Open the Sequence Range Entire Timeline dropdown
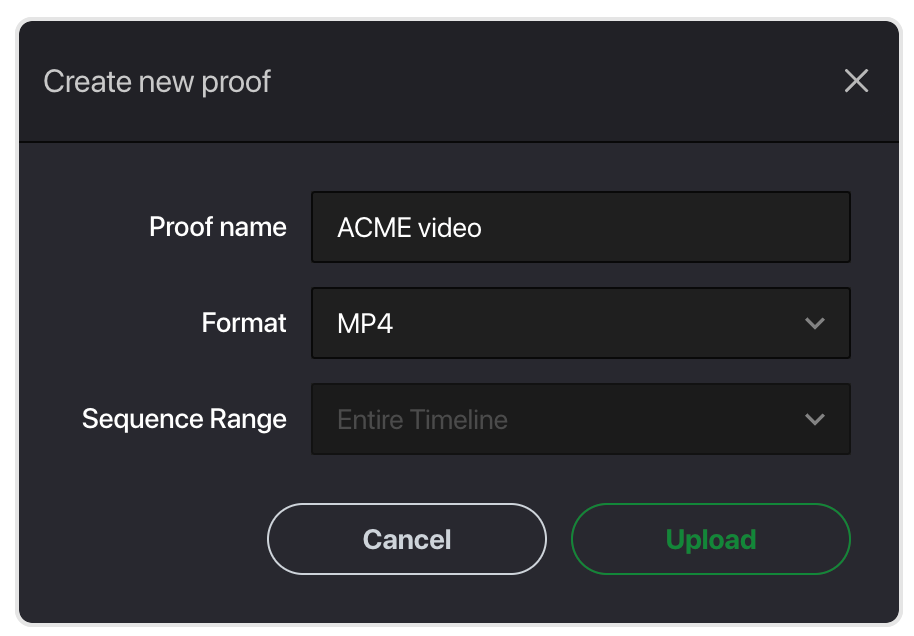This screenshot has height=636, width=914. click(x=581, y=419)
